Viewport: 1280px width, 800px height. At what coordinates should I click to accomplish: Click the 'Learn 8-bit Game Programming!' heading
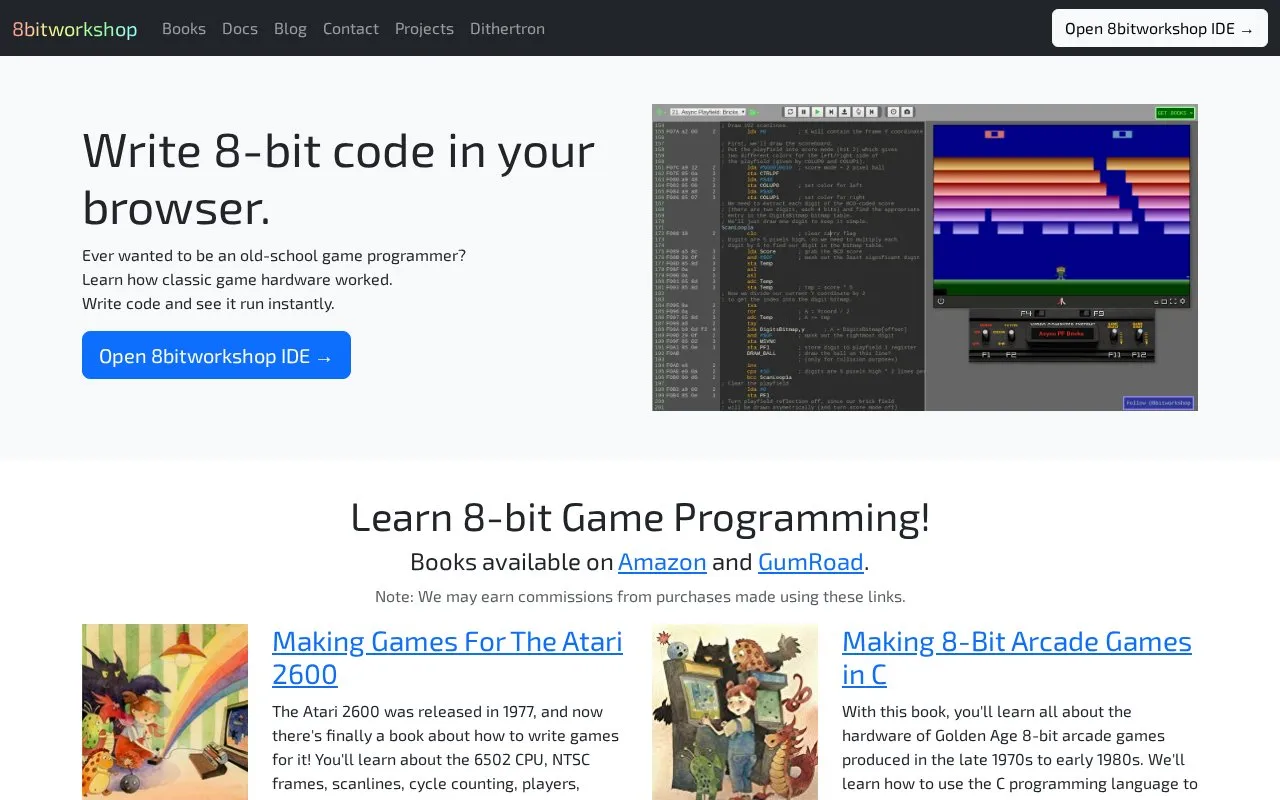[640, 517]
